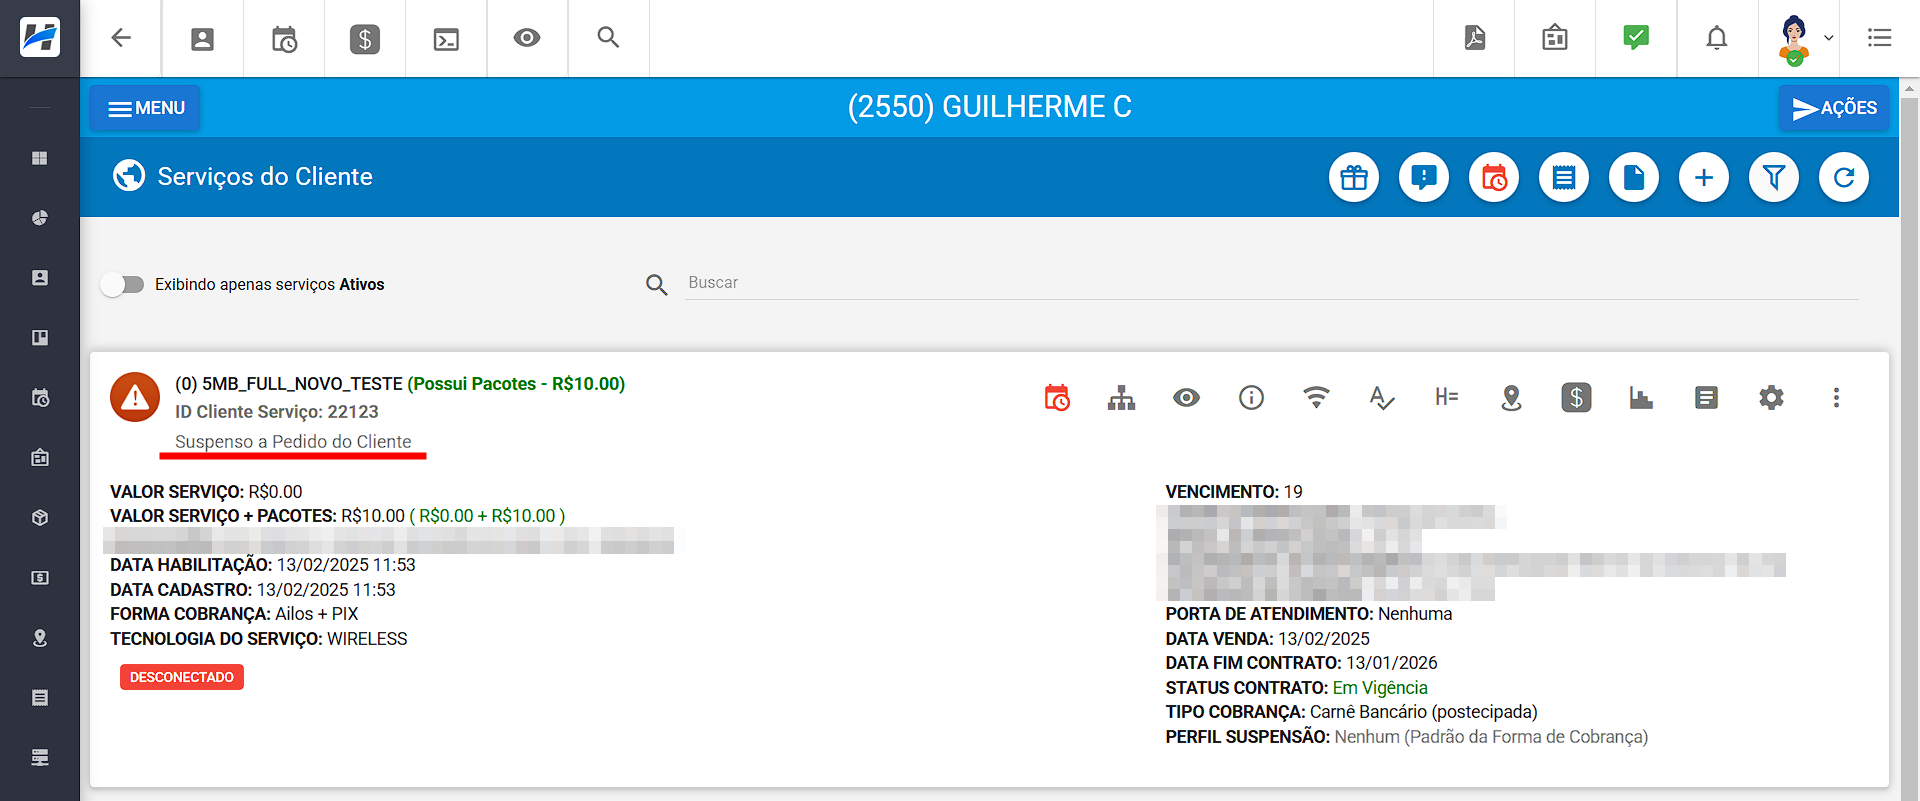Open the PDF document icon at top right

(x=1475, y=38)
